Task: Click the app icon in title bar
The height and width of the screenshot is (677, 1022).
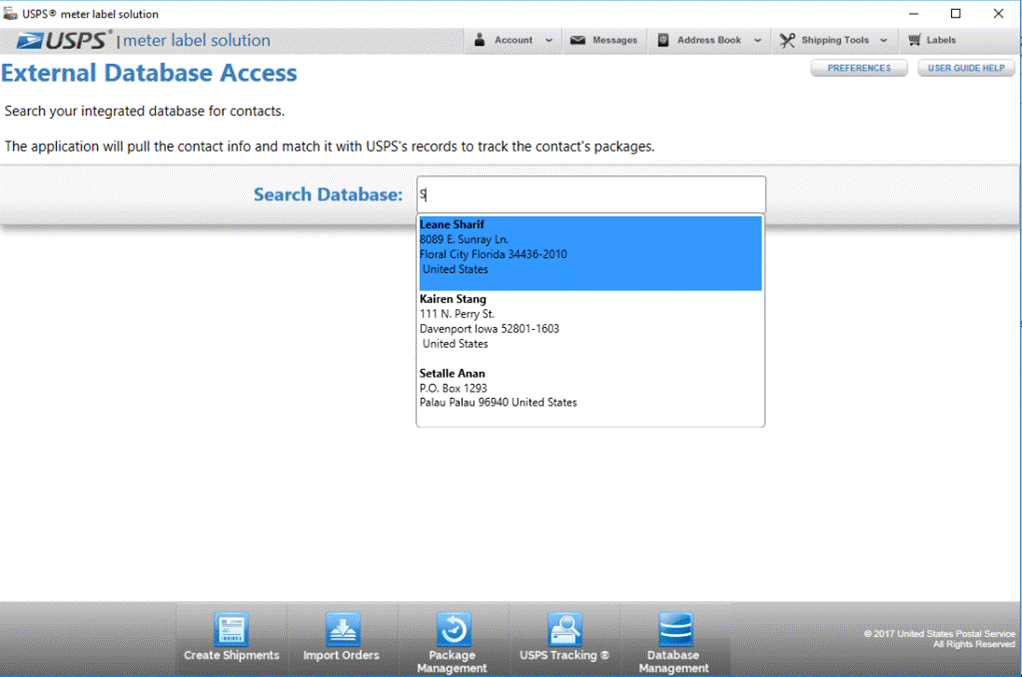Action: 10,13
